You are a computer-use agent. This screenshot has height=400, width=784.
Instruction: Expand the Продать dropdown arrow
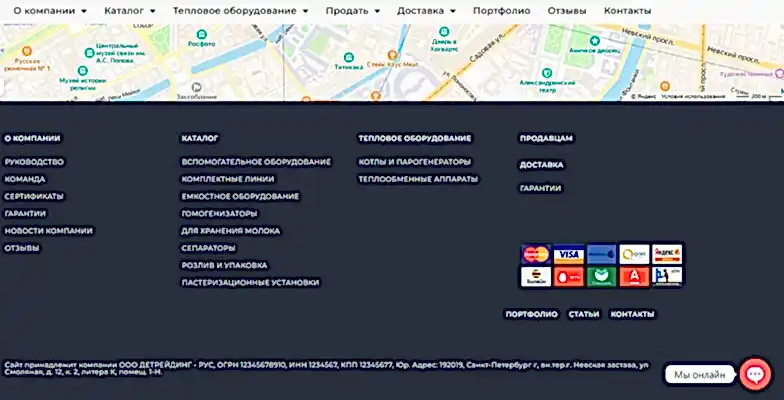click(x=377, y=11)
